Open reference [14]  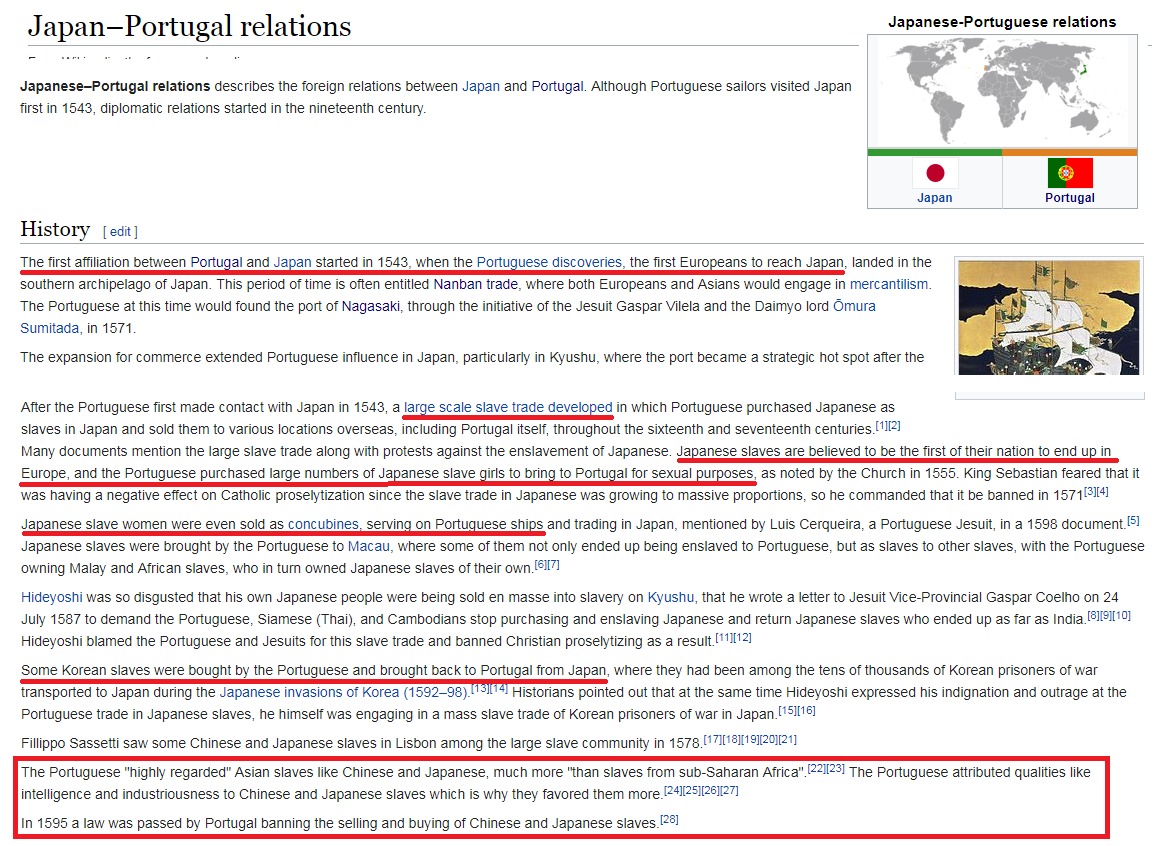[x=499, y=688]
